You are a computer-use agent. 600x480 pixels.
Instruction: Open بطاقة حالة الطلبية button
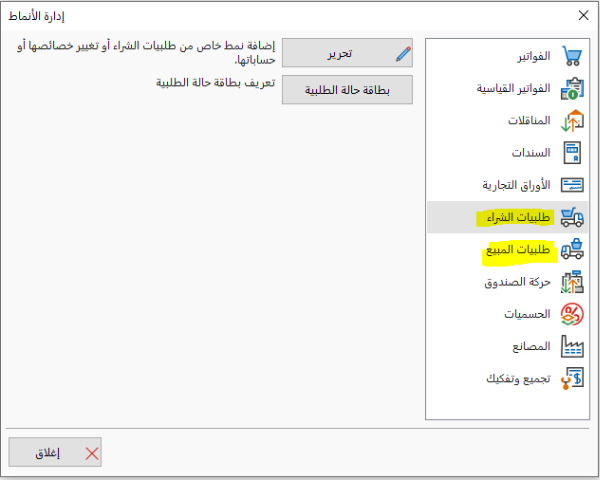click(347, 90)
